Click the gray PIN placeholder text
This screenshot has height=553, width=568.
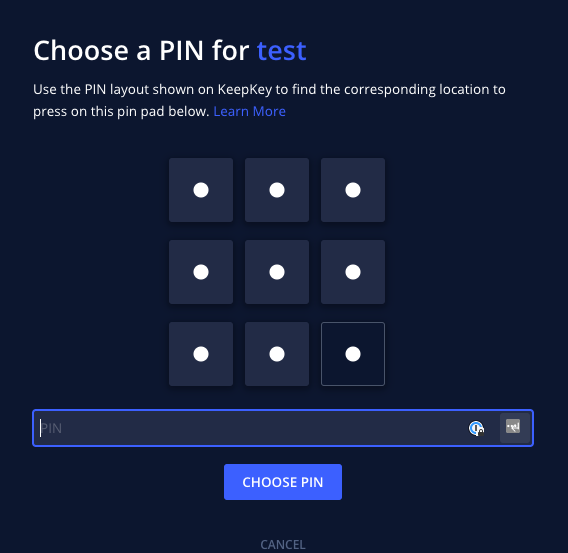coord(51,428)
